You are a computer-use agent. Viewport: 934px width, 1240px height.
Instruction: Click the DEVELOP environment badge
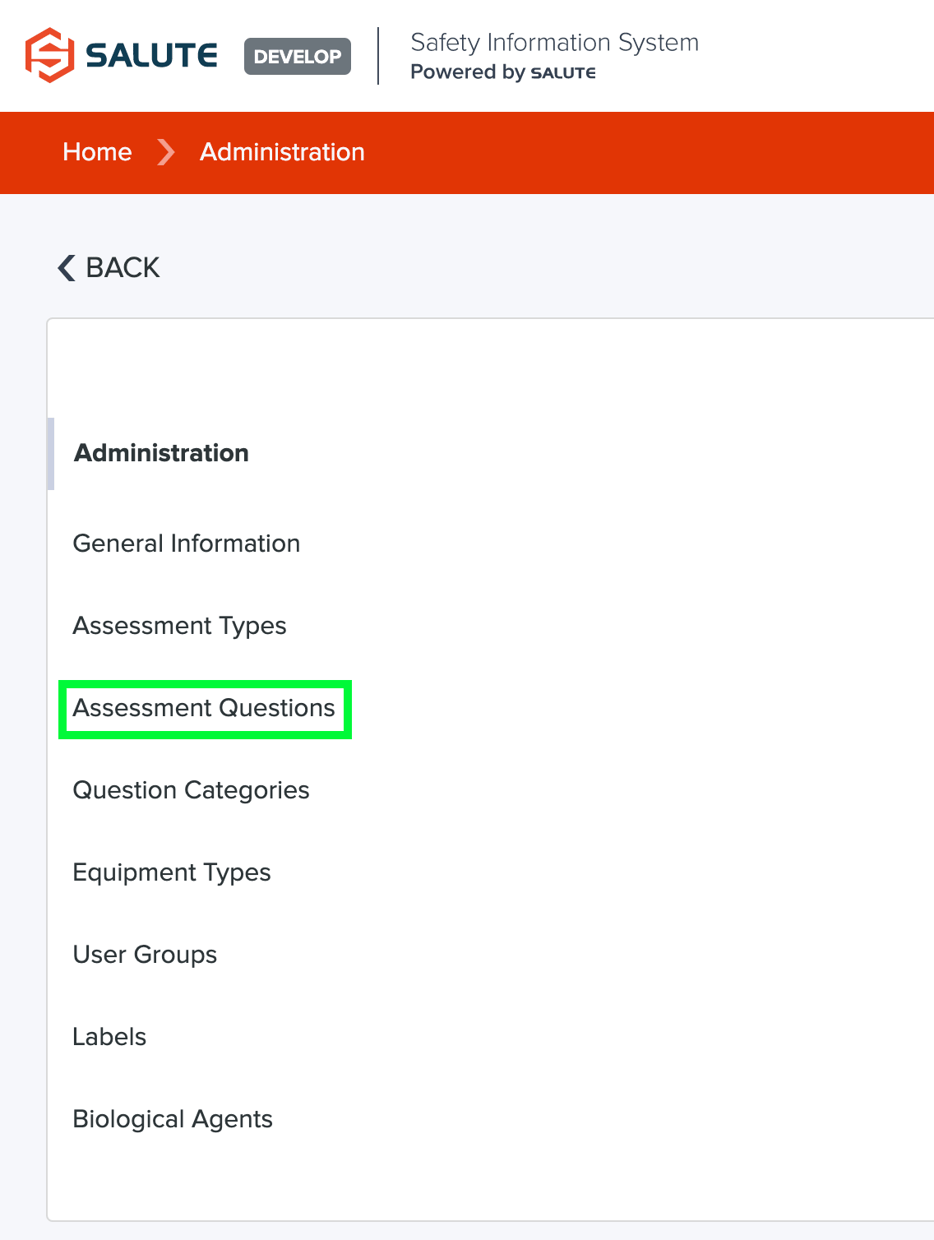pos(297,56)
